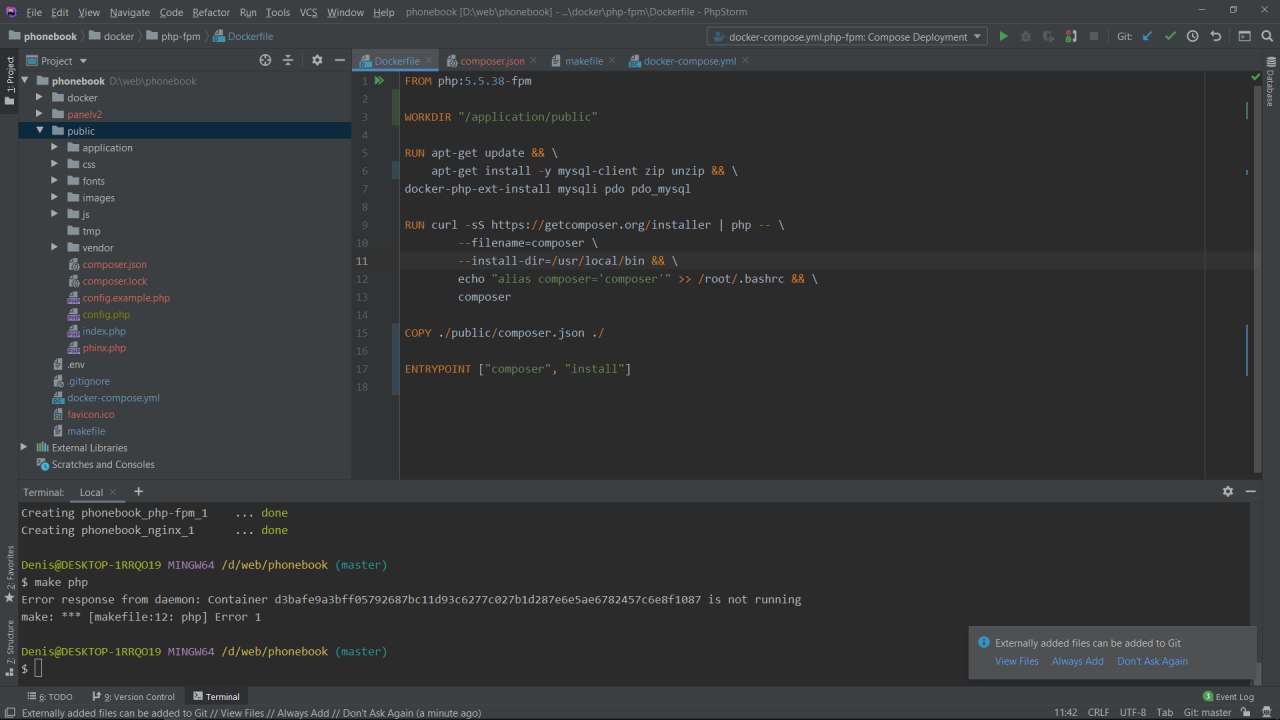Expand the docker folder
Image resolution: width=1280 pixels, height=720 pixels.
click(x=39, y=97)
